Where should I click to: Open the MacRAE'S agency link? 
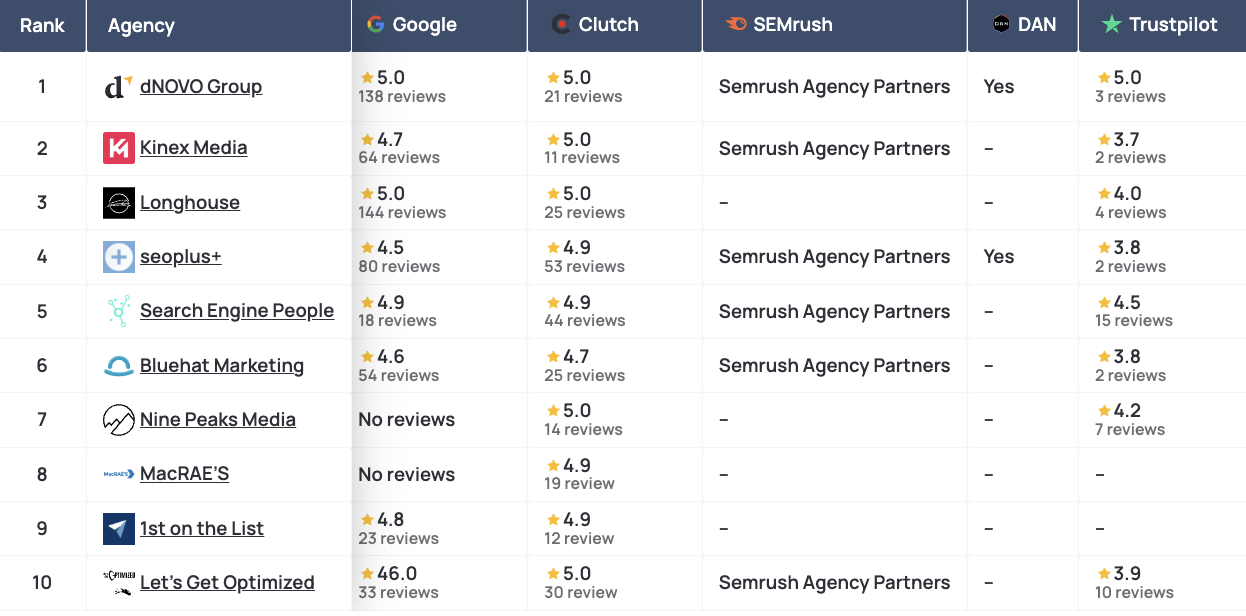pyautogui.click(x=184, y=474)
